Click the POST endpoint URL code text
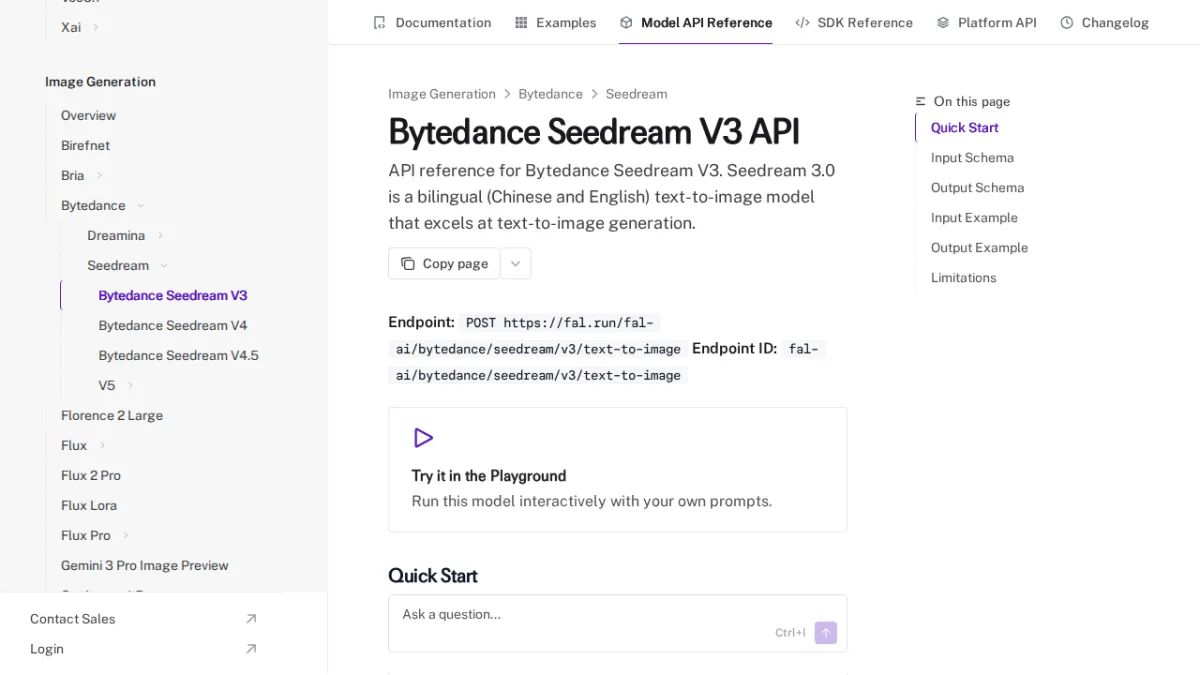The image size is (1200, 675). tap(538, 336)
